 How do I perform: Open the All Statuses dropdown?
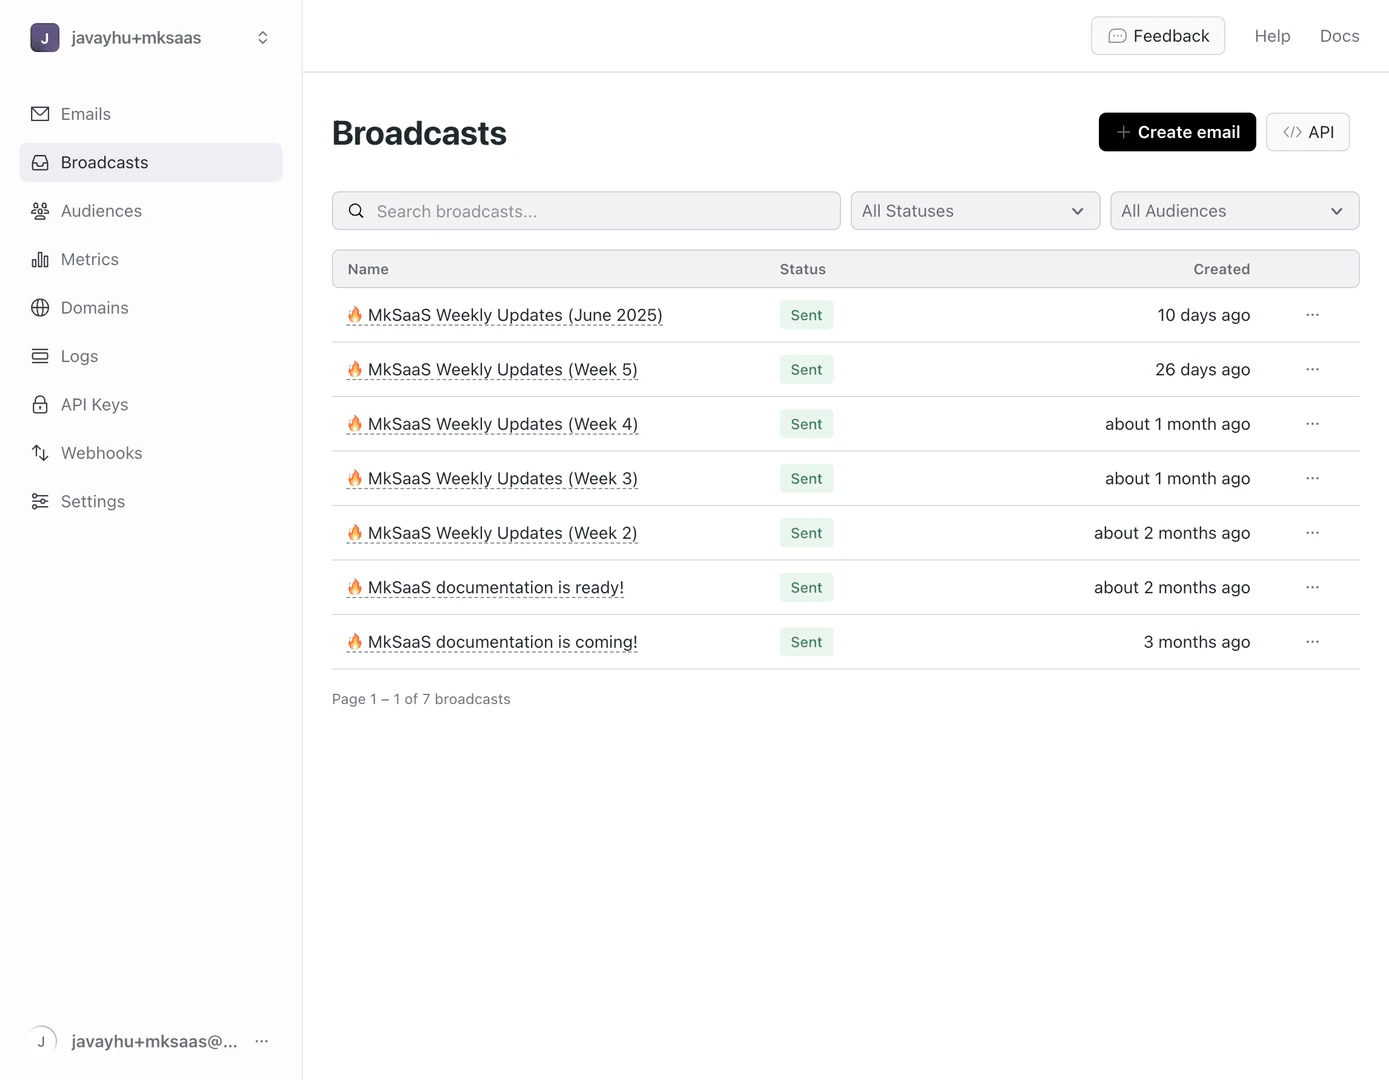coord(974,211)
